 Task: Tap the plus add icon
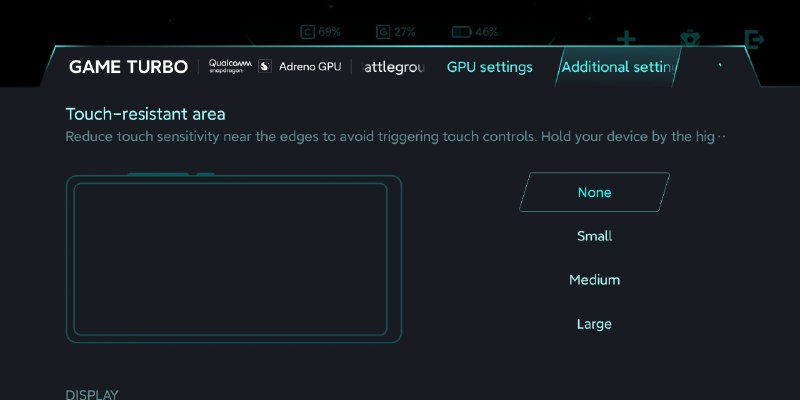tap(626, 39)
